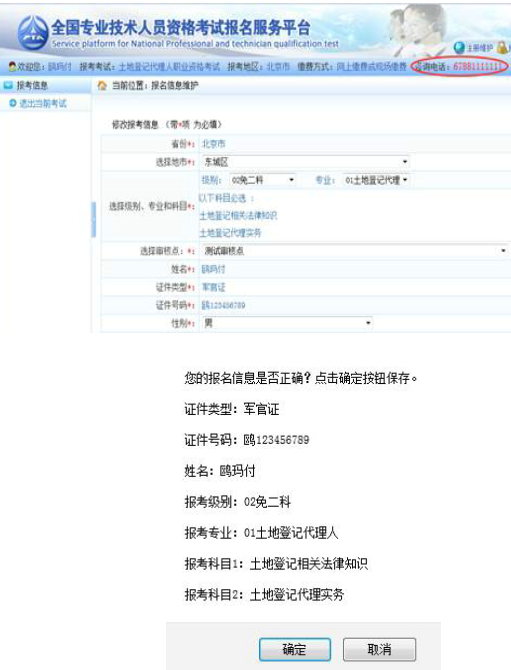The height and width of the screenshot is (670, 511).
Task: Click the 确定 button to save
Action: click(295, 649)
